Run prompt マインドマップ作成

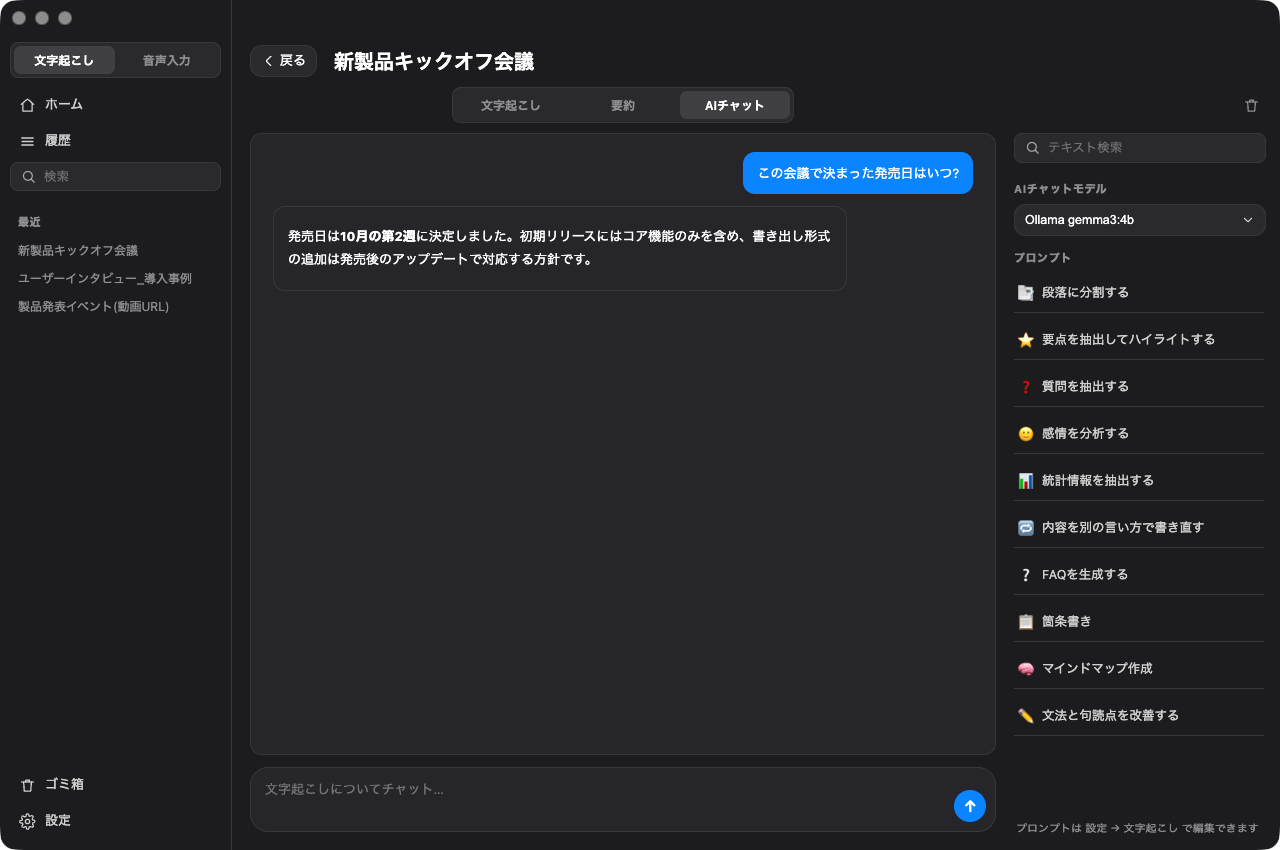click(1139, 669)
